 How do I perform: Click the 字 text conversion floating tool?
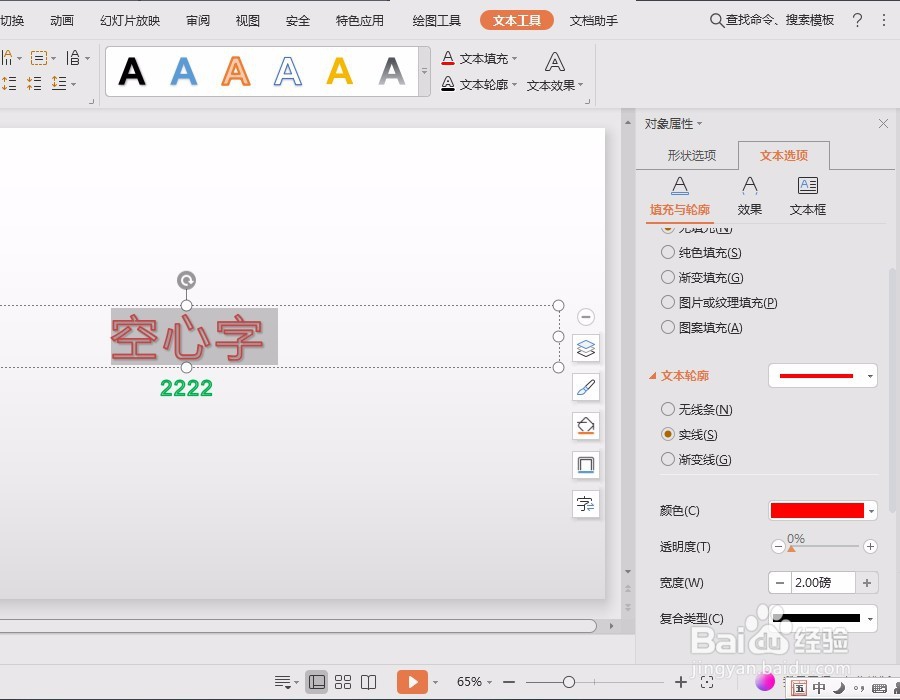coord(585,504)
